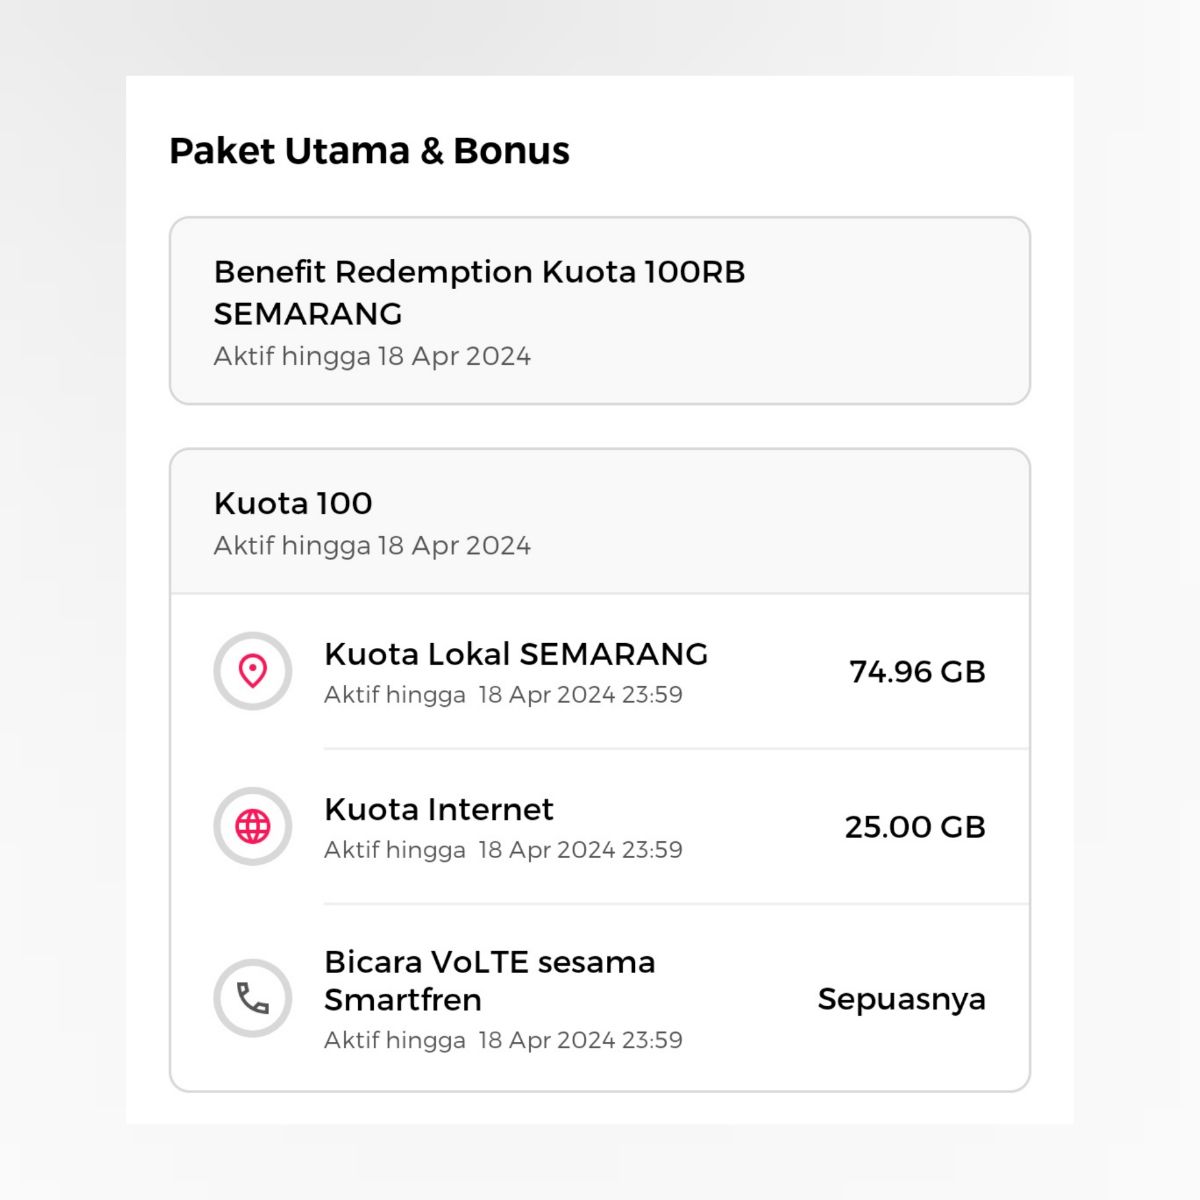This screenshot has width=1200, height=1200.
Task: Click the Kuota 100 title text
Action: coord(293,503)
